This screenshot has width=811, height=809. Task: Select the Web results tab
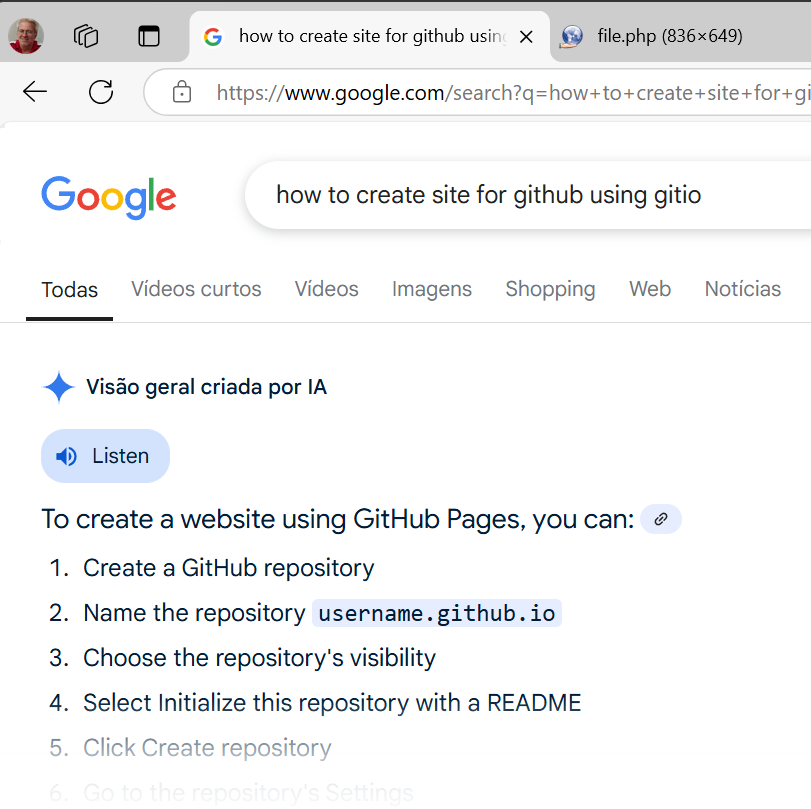[x=650, y=289]
